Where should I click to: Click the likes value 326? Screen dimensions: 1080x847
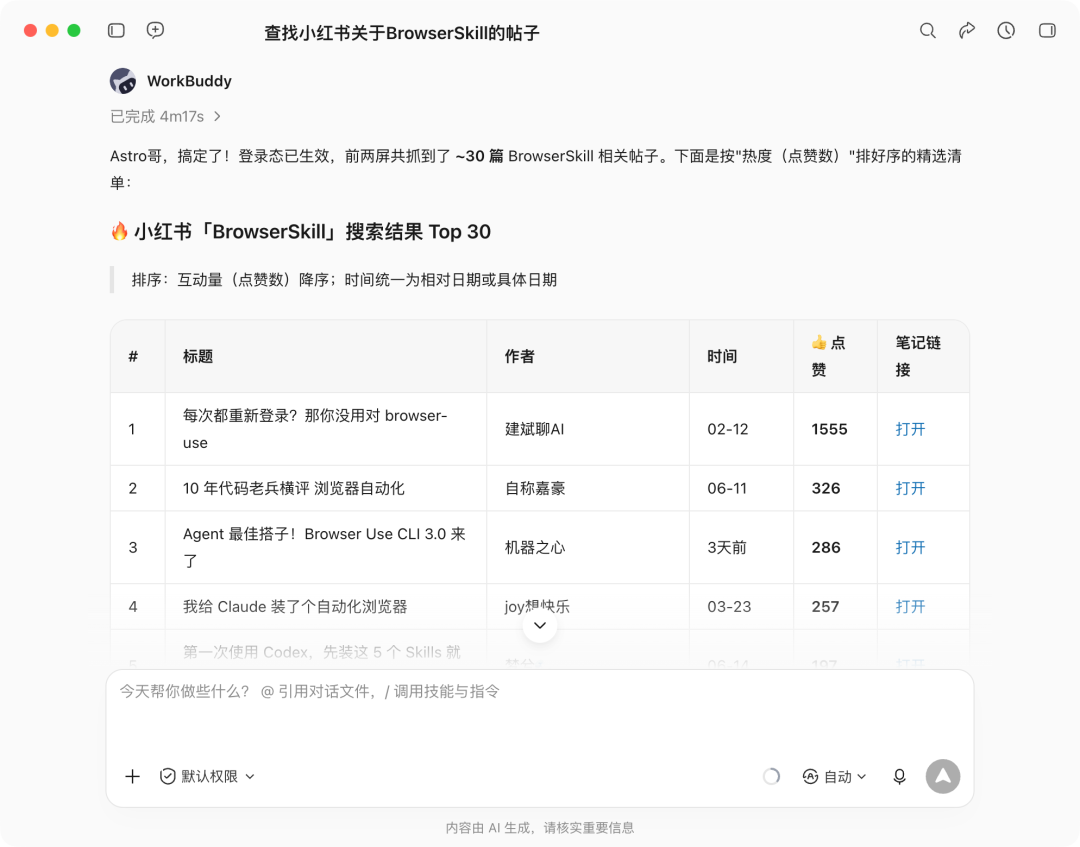[826, 488]
